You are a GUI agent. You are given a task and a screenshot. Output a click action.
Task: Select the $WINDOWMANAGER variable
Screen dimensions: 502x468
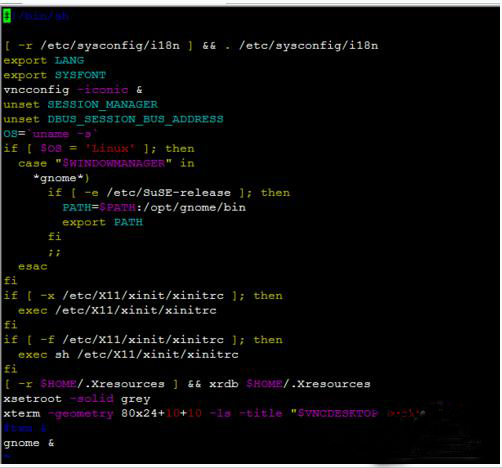pyautogui.click(x=114, y=163)
